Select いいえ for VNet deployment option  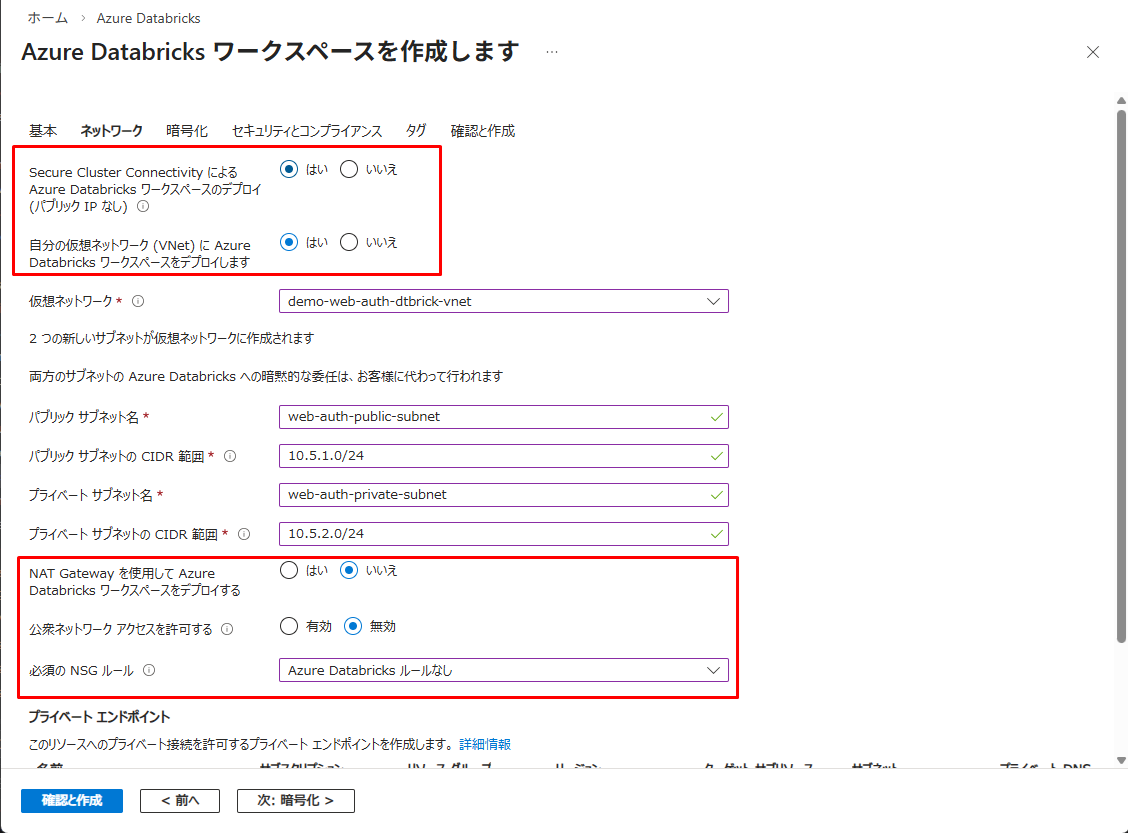point(349,242)
